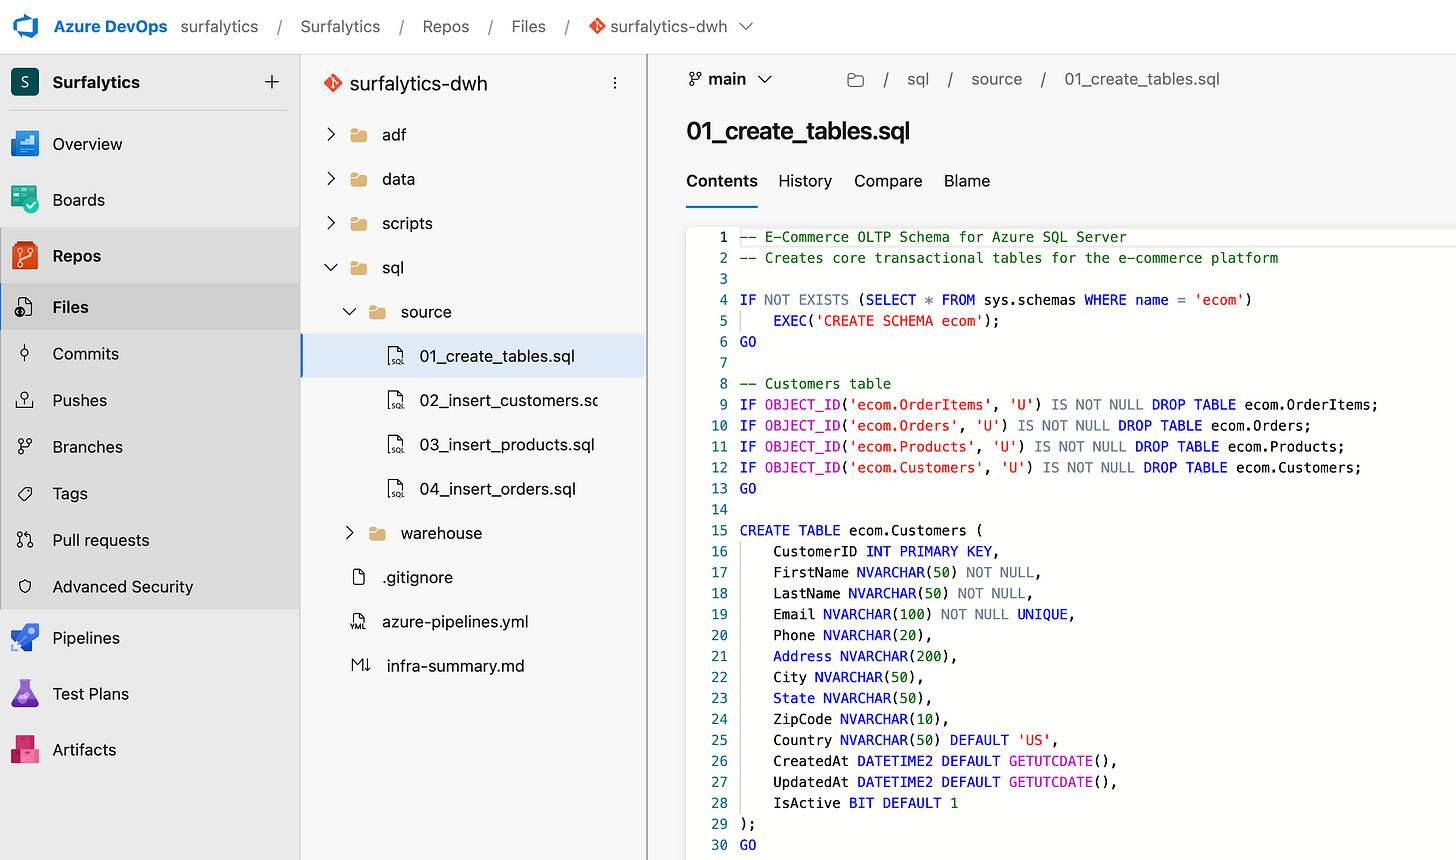The height and width of the screenshot is (860, 1456).
Task: Expand the adf folder
Action: (x=331, y=134)
